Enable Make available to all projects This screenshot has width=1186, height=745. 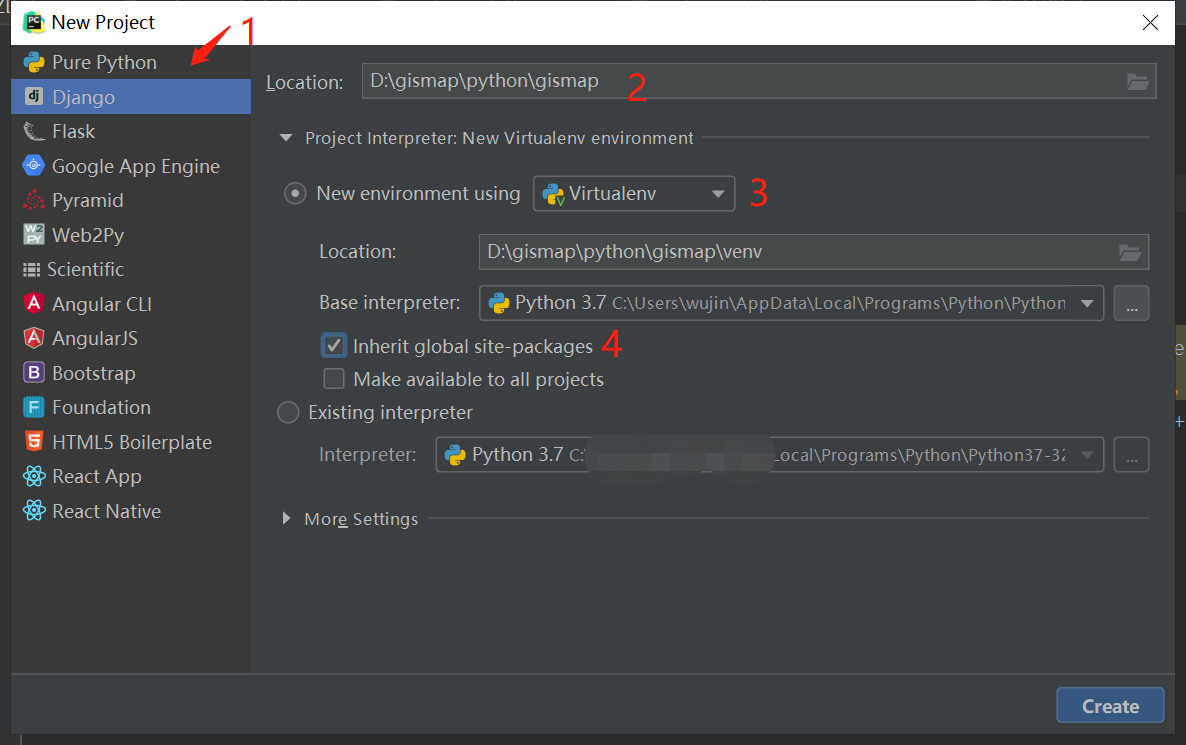(334, 379)
